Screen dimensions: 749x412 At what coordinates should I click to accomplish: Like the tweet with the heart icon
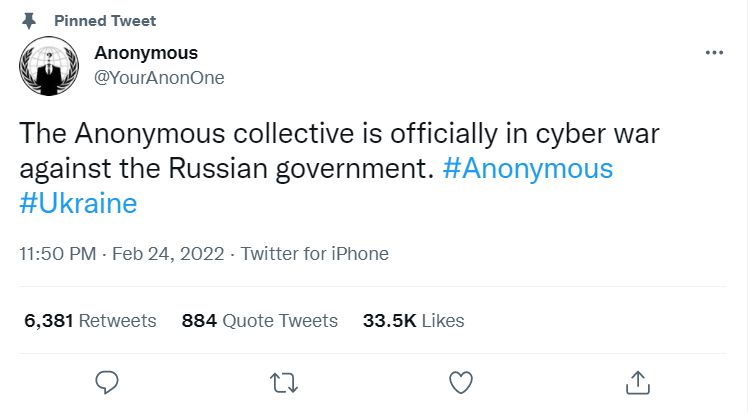461,381
